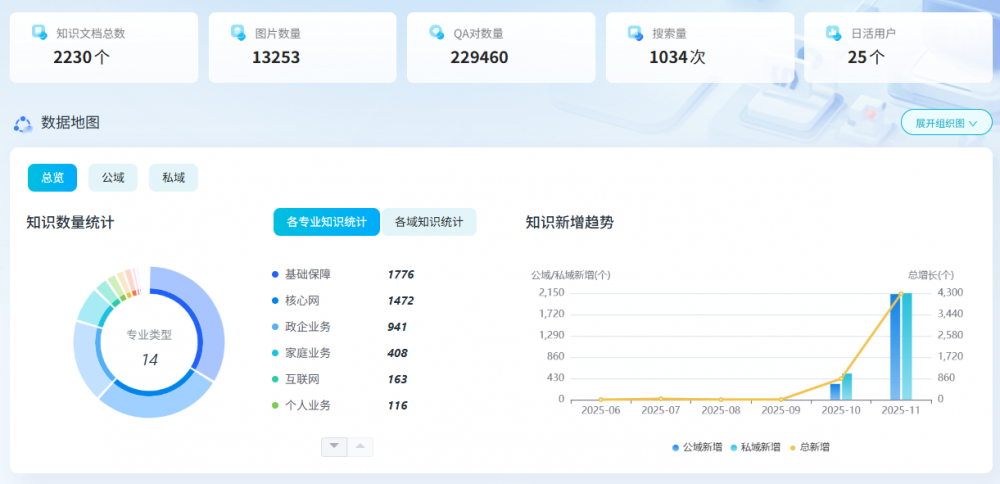Image resolution: width=1000 pixels, height=484 pixels.
Task: Click the 搜索量 card icon
Action: click(635, 33)
